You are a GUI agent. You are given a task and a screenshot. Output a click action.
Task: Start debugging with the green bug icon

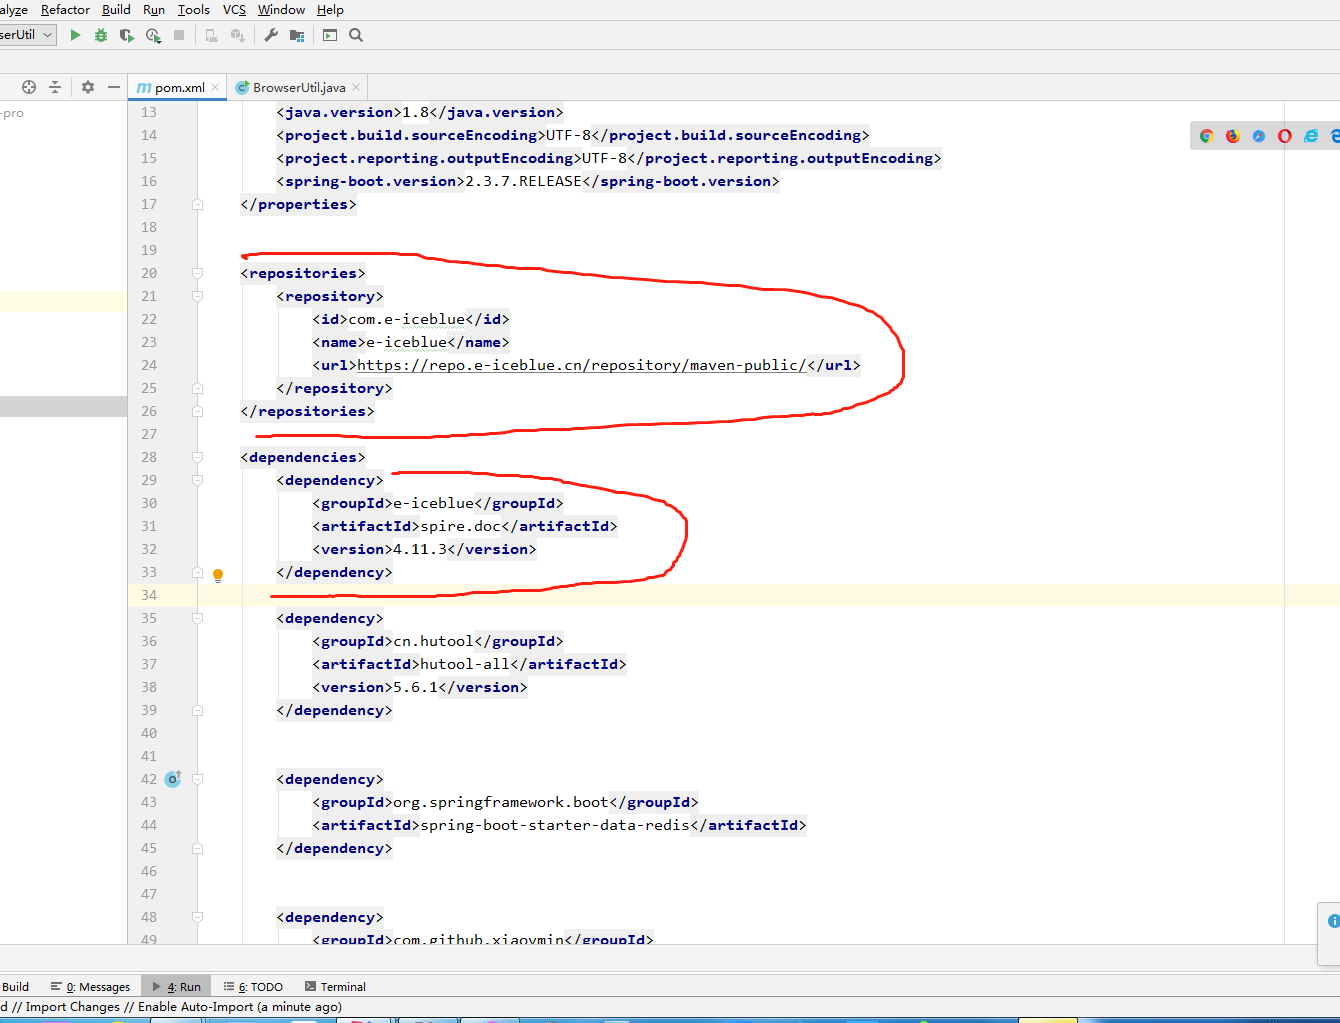coord(101,35)
